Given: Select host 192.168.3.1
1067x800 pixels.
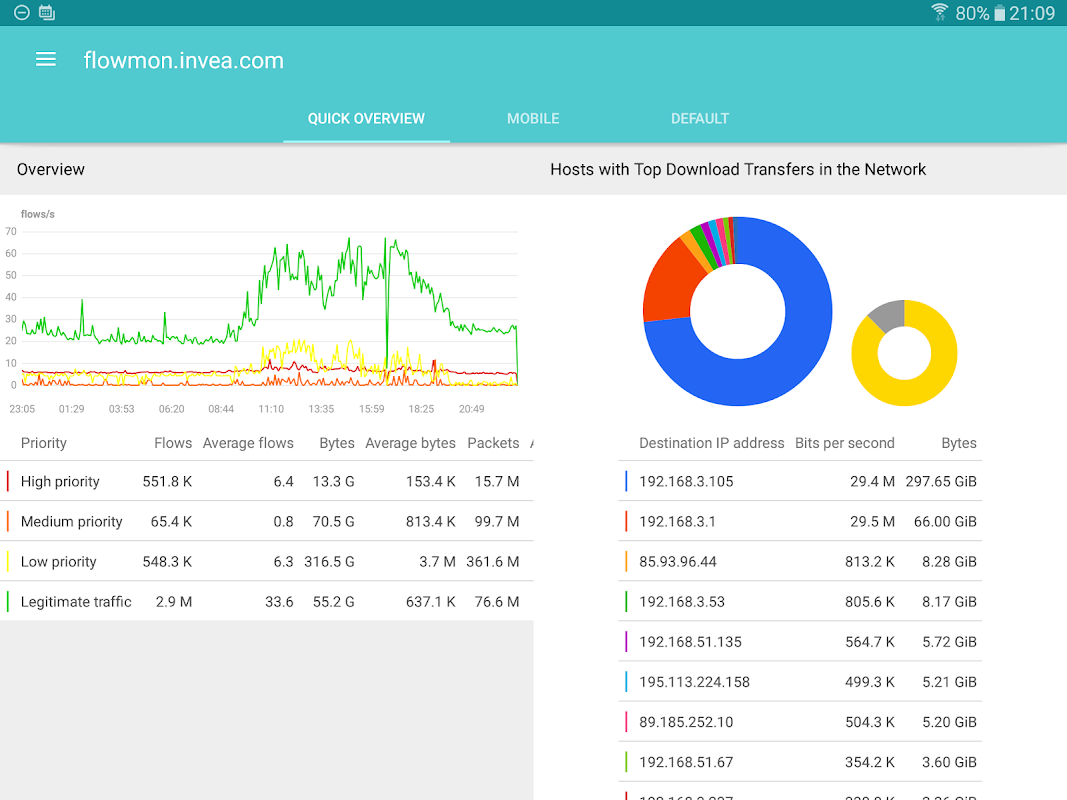Looking at the screenshot, I should (677, 522).
